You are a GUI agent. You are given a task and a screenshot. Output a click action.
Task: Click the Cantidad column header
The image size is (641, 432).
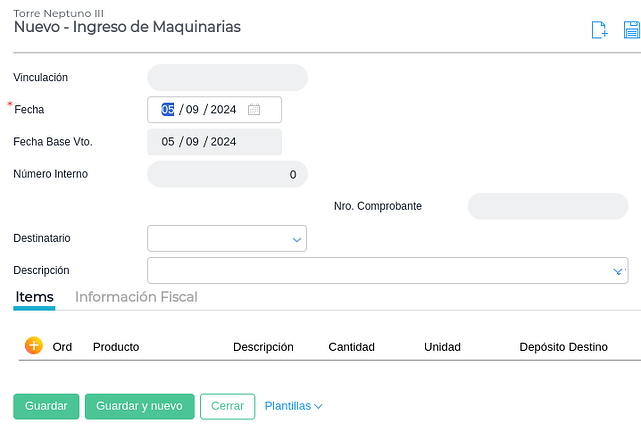pos(351,347)
